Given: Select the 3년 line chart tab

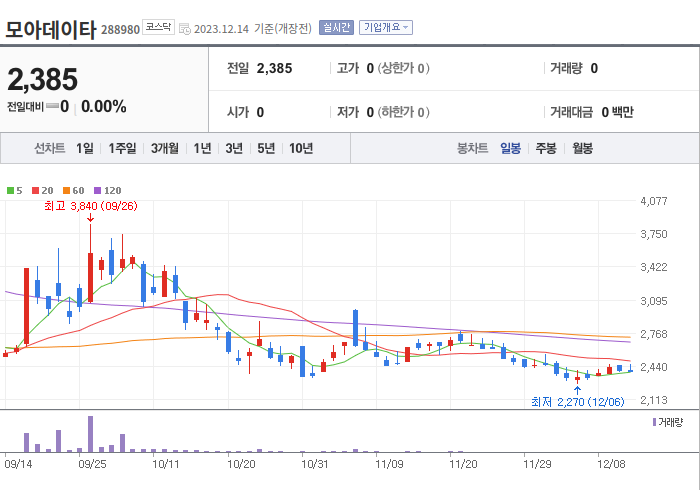Looking at the screenshot, I should click(x=234, y=148).
